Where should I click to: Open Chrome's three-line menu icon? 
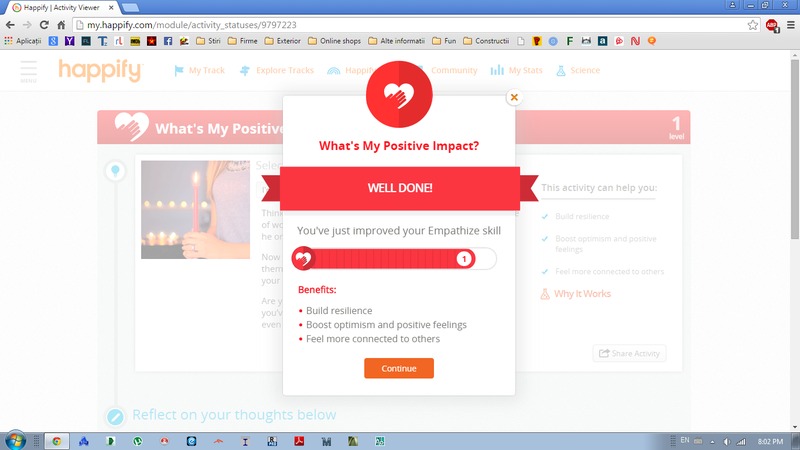(791, 25)
